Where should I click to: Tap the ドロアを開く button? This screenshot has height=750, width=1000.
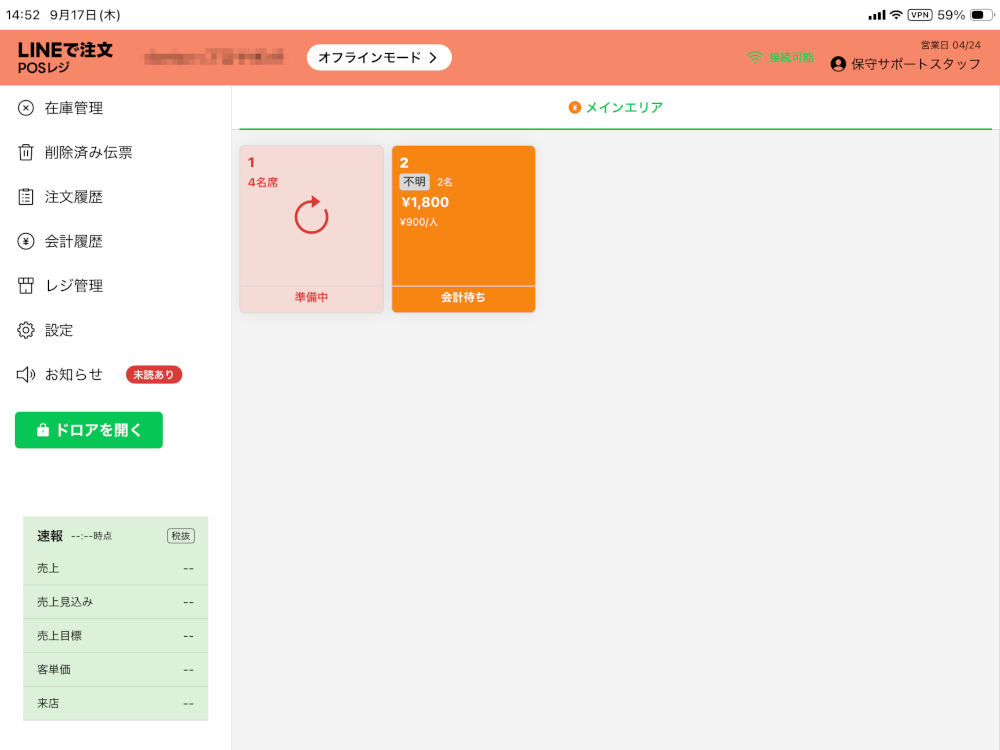coord(89,430)
